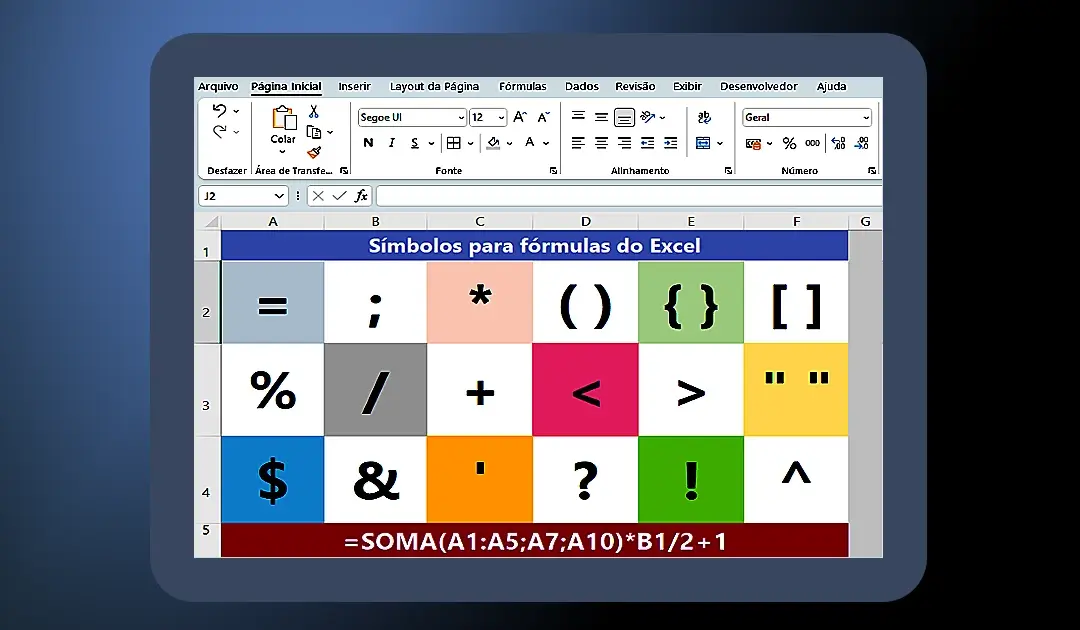The width and height of the screenshot is (1080, 630).
Task: Switch to the Dados tab
Action: click(x=582, y=87)
